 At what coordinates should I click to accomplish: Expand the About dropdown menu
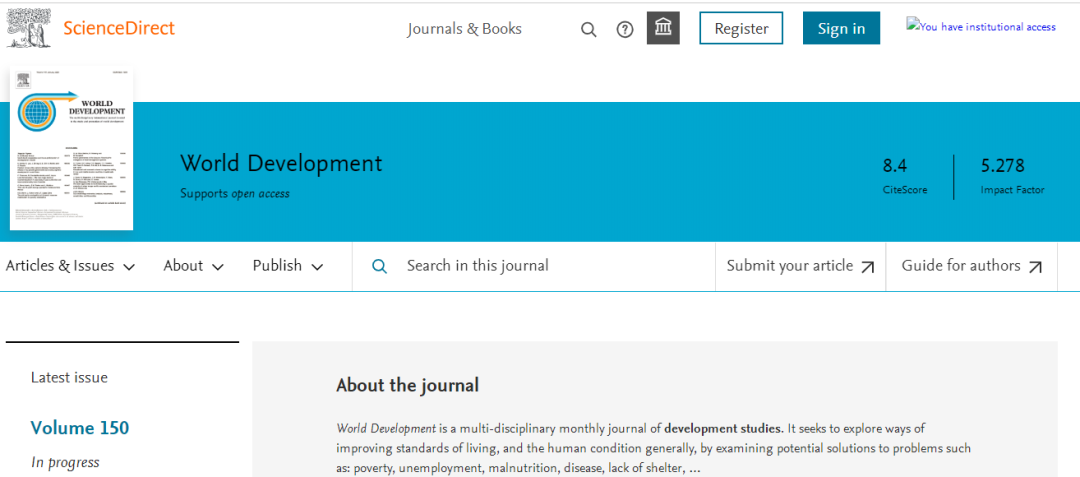[193, 266]
